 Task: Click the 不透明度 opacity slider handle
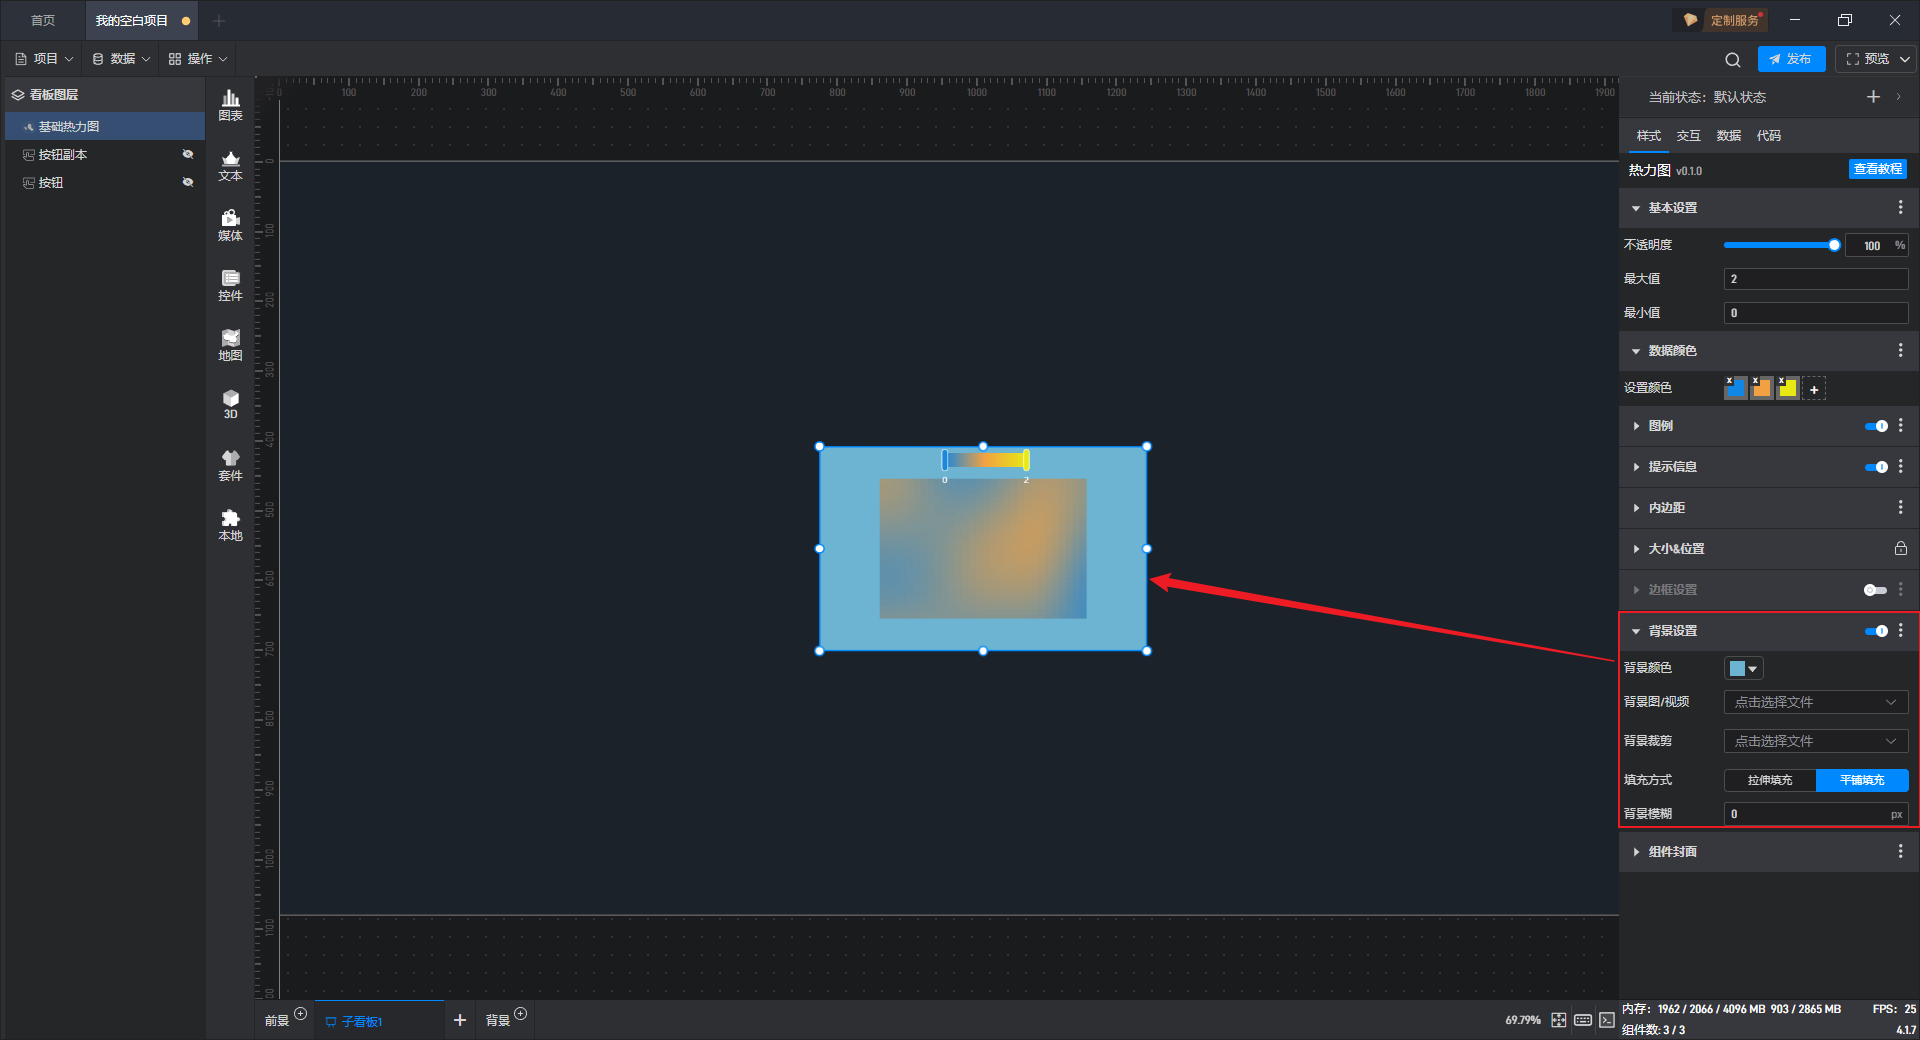pos(1834,245)
